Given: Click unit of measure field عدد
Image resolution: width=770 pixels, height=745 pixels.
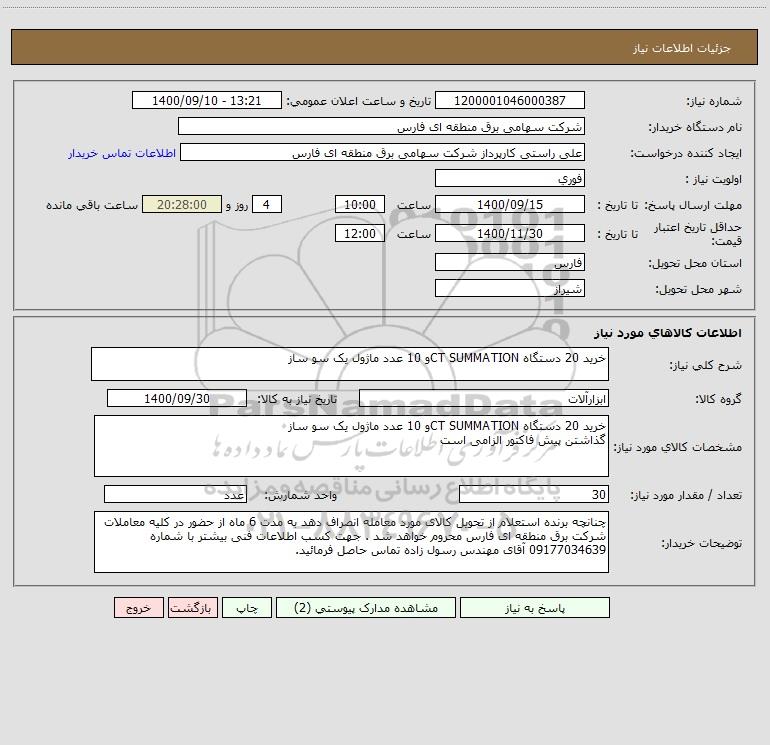Looking at the screenshot, I should [175, 494].
